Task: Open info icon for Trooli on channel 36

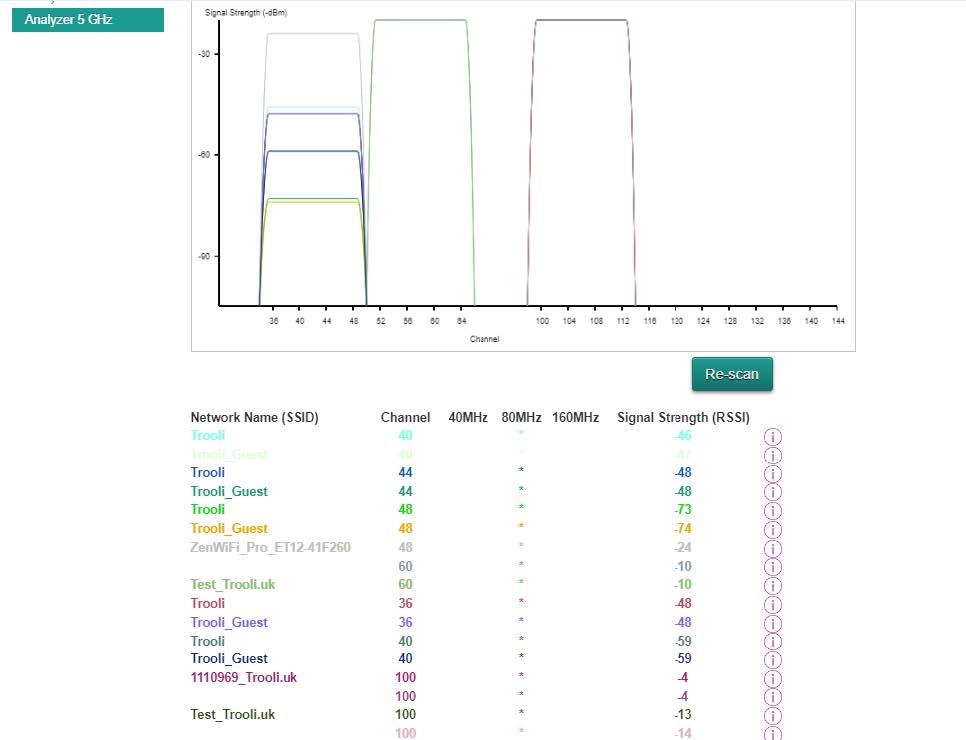Action: [772, 604]
